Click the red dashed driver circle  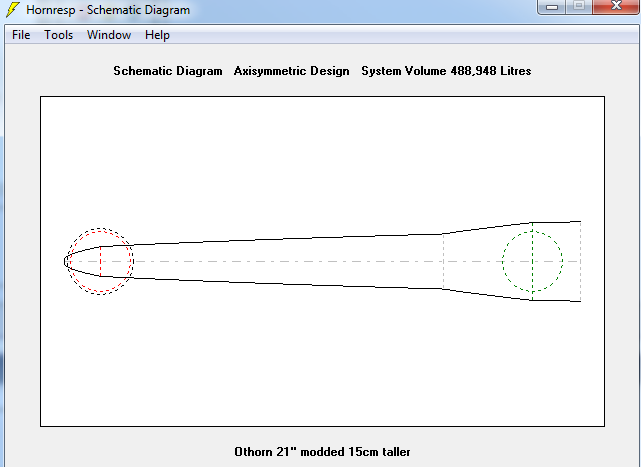100,262
